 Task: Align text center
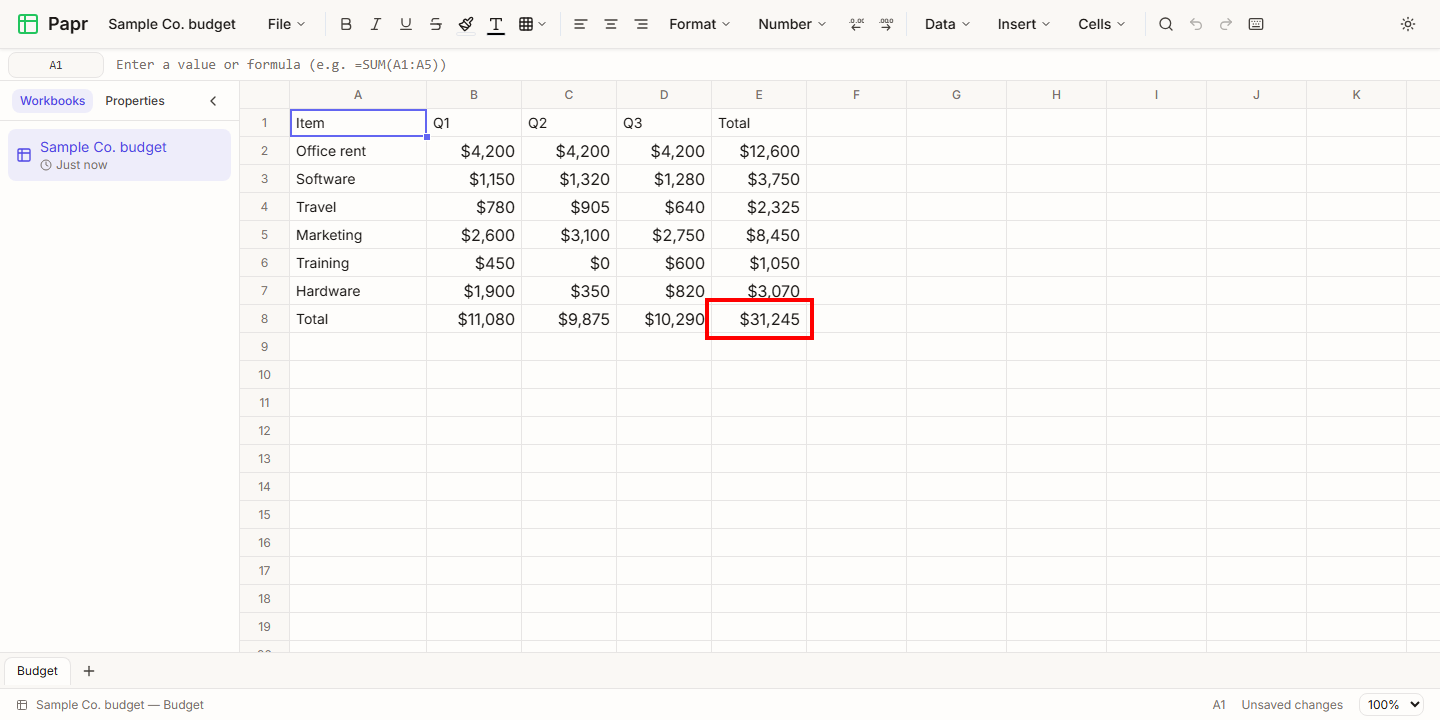(611, 24)
